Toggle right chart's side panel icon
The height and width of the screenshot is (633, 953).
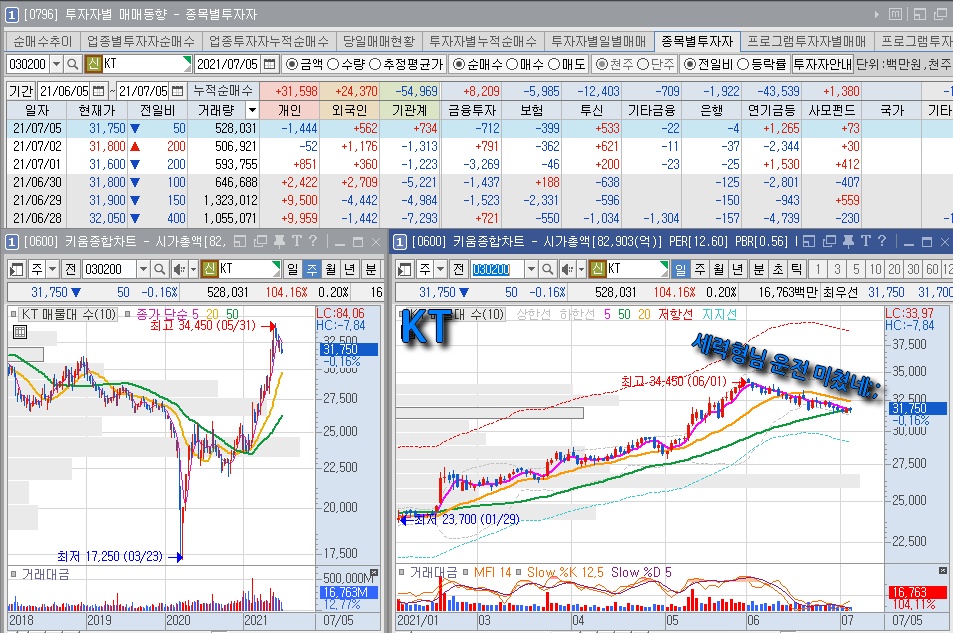(405, 269)
